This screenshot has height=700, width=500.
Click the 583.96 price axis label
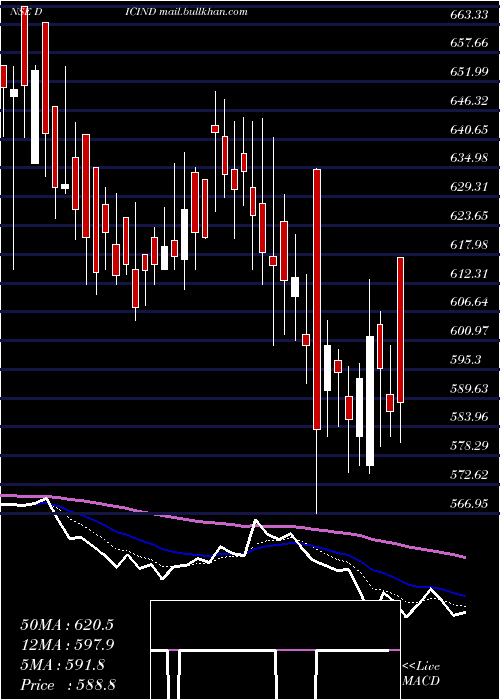469,417
